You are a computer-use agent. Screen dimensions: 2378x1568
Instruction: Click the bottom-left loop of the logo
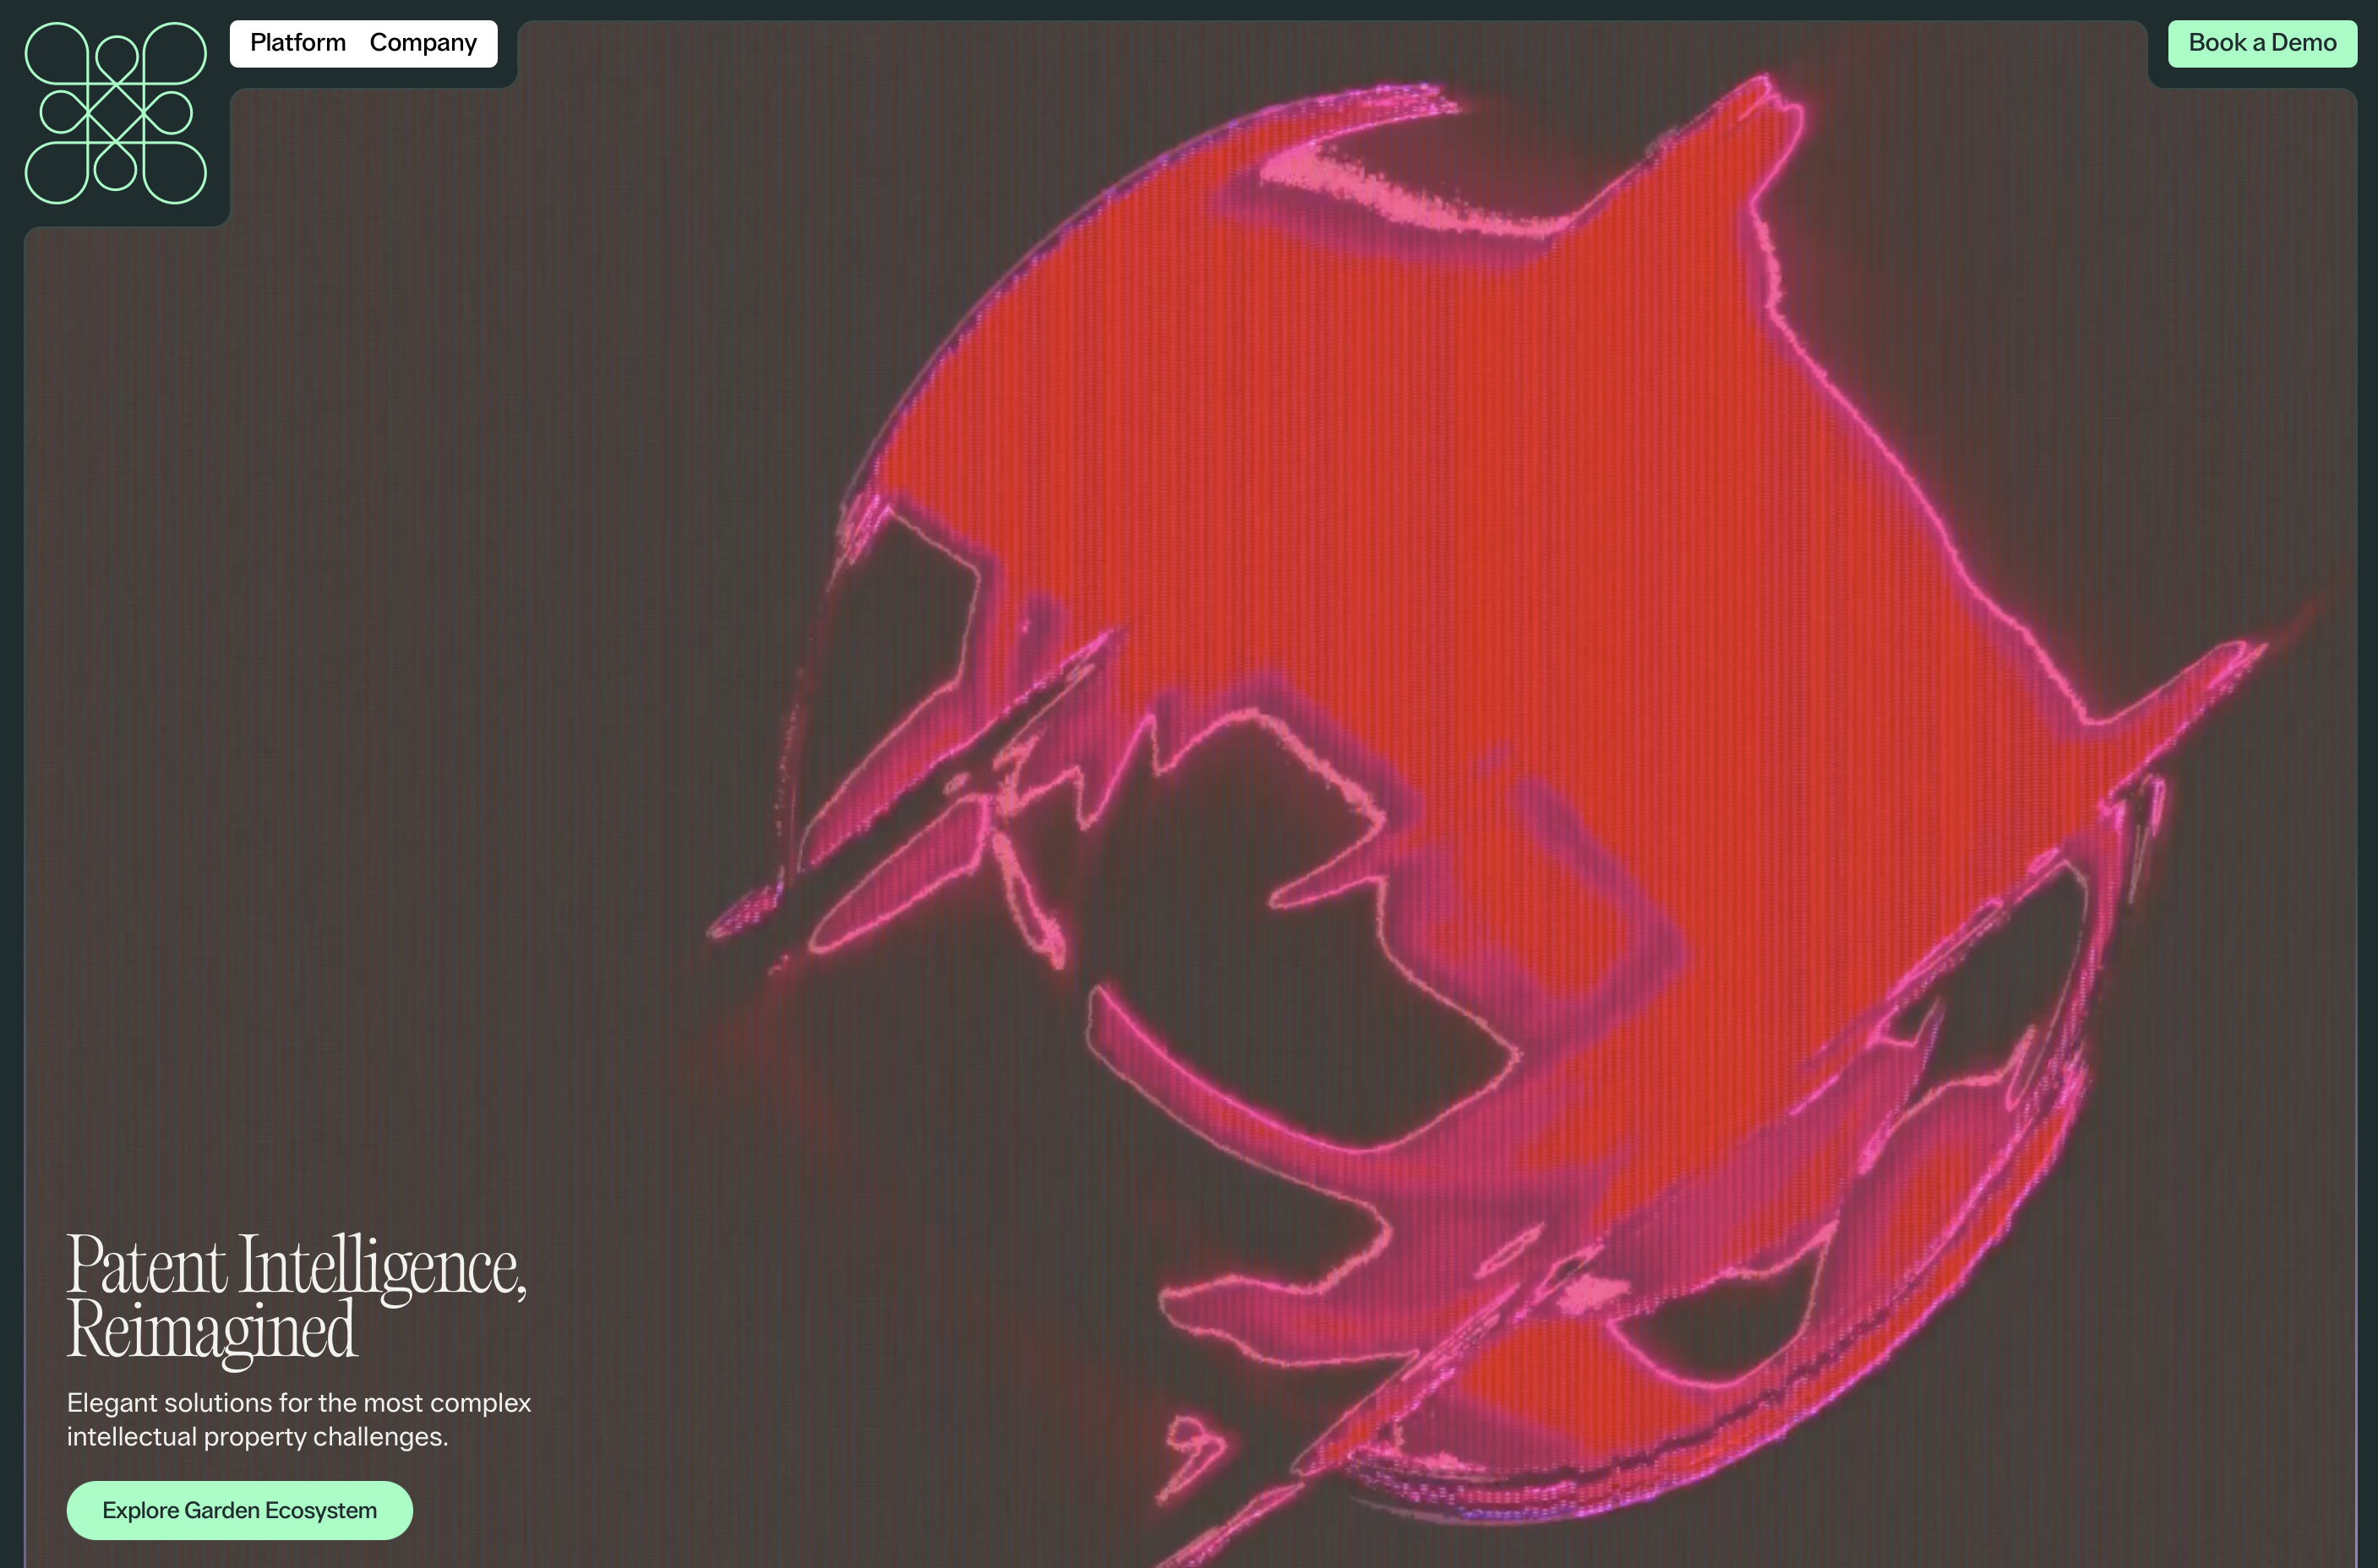tap(57, 172)
